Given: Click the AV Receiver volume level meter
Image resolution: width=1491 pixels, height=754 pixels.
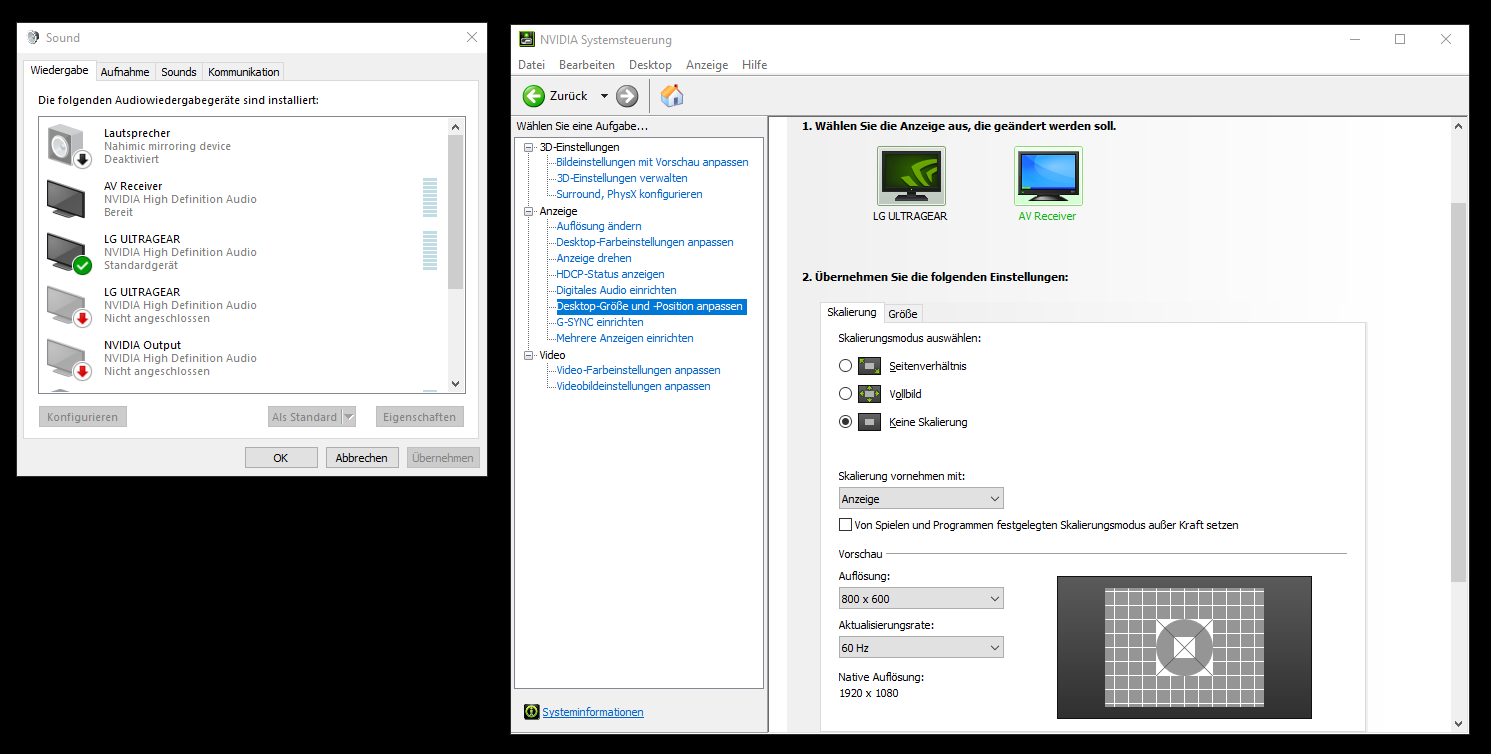Looking at the screenshot, I should click(x=430, y=198).
